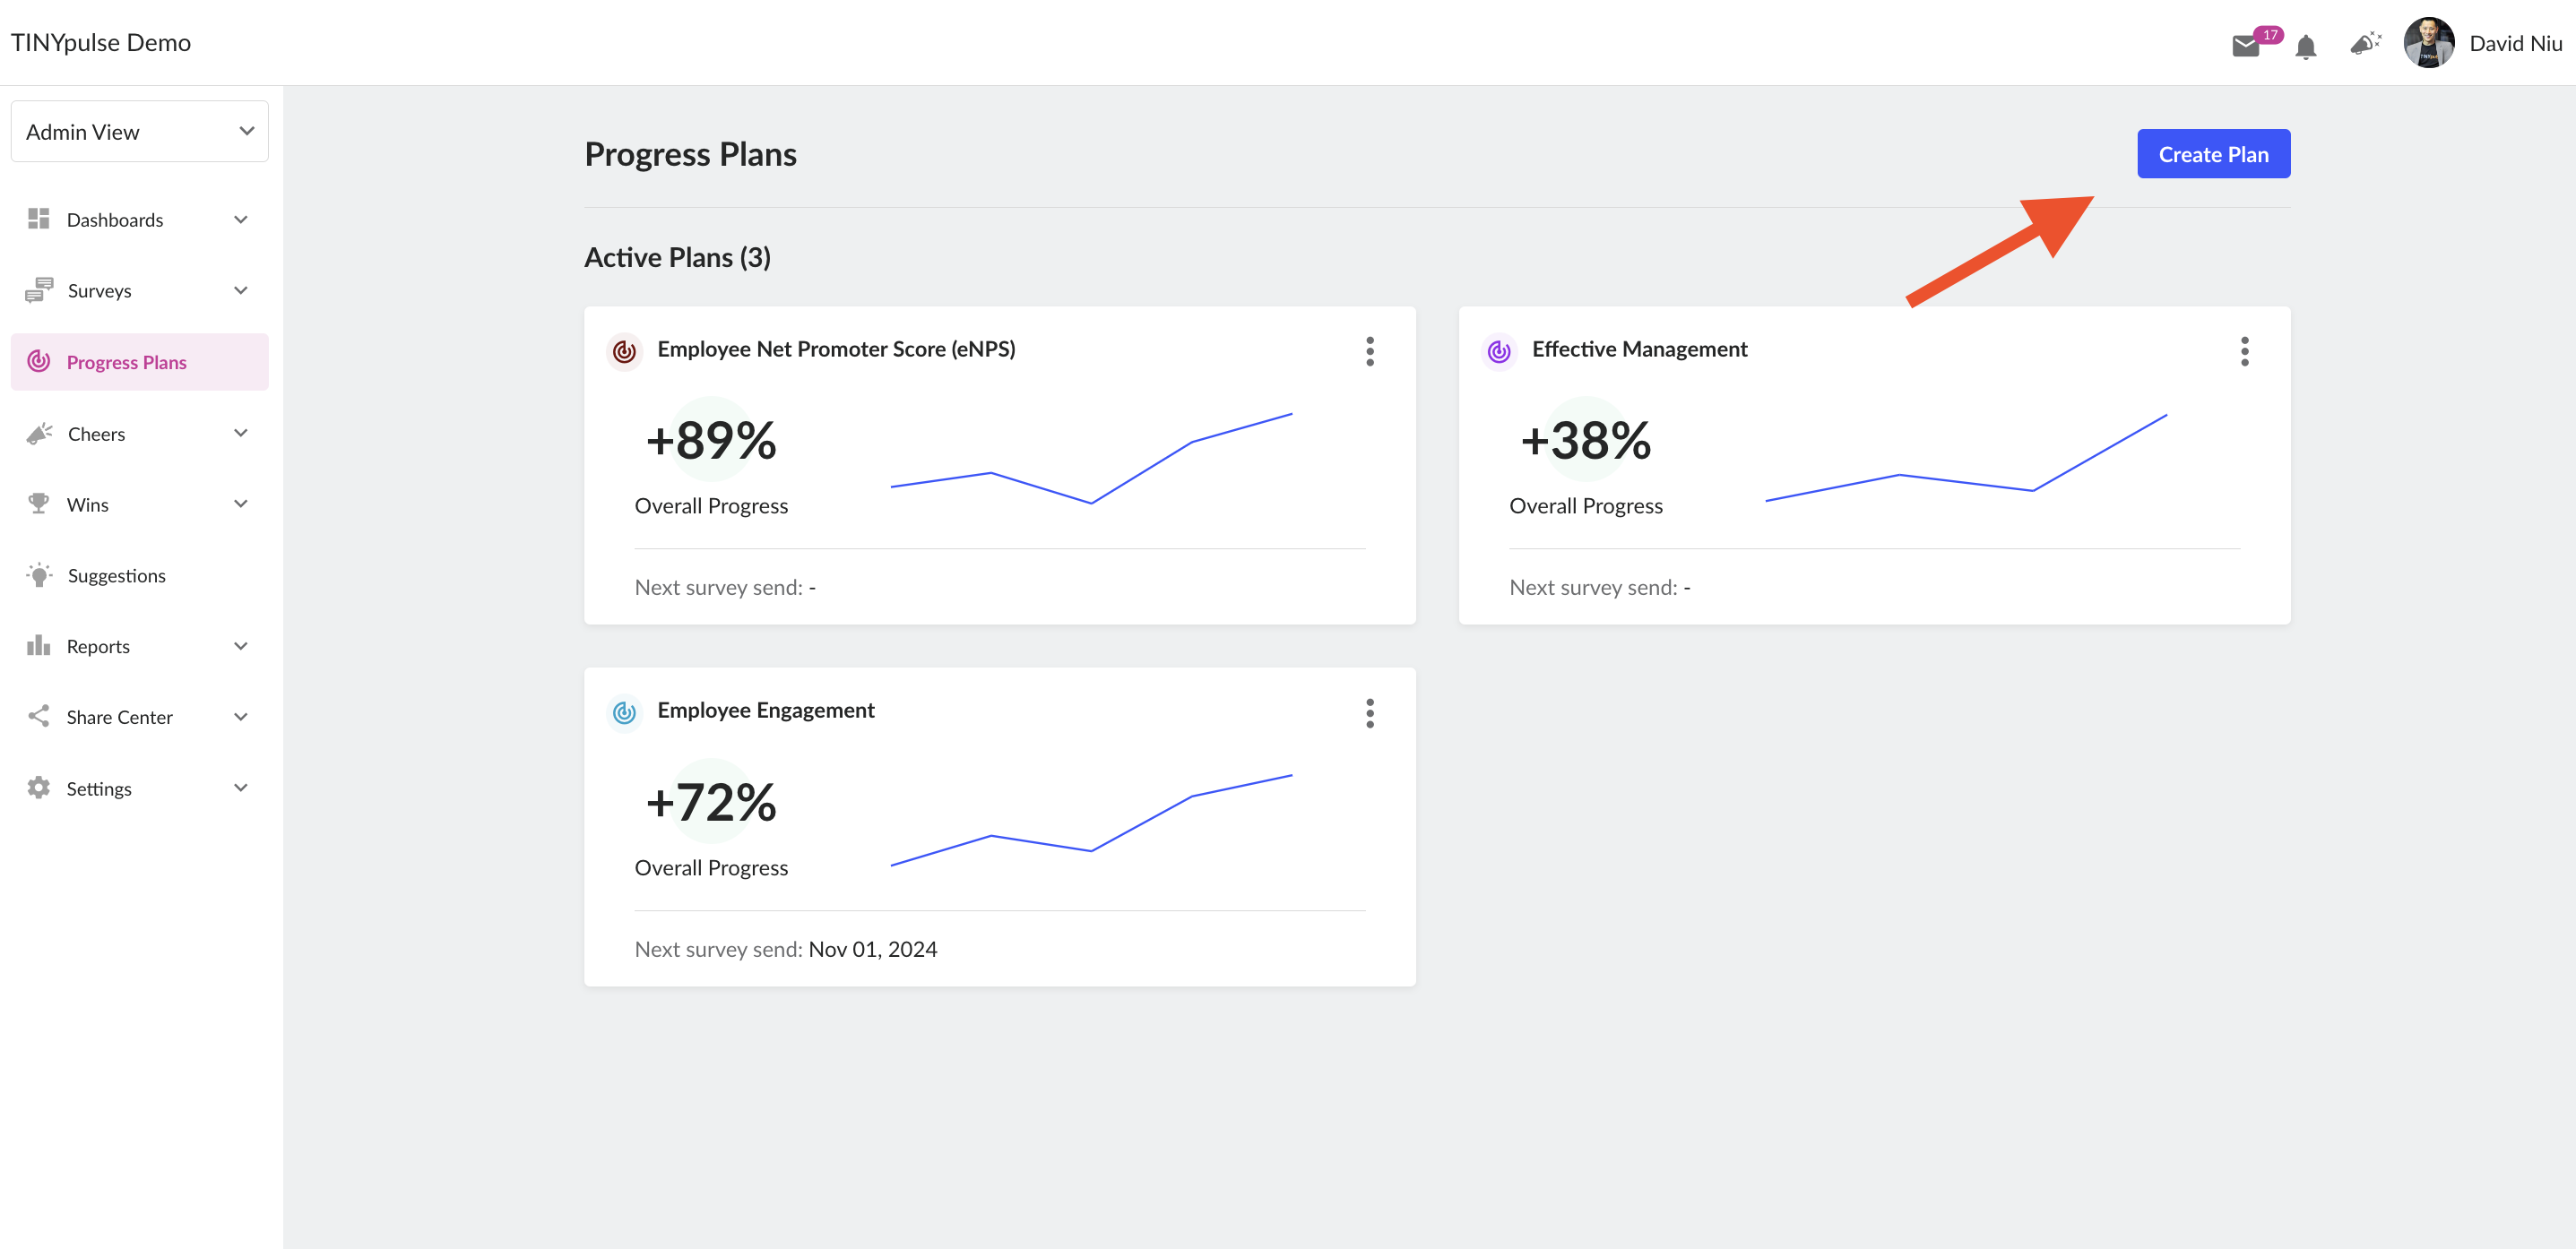
Task: Open the eNPS plan three-dot menu
Action: 1370,351
